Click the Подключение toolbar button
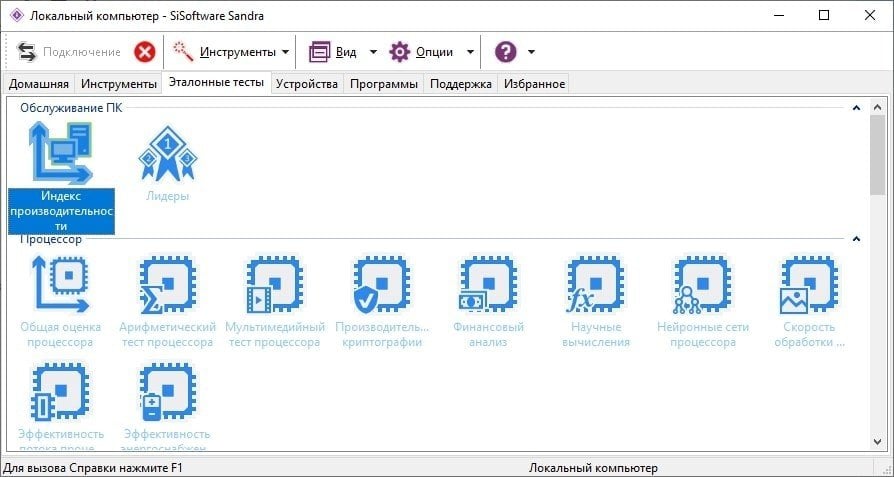 (69, 52)
